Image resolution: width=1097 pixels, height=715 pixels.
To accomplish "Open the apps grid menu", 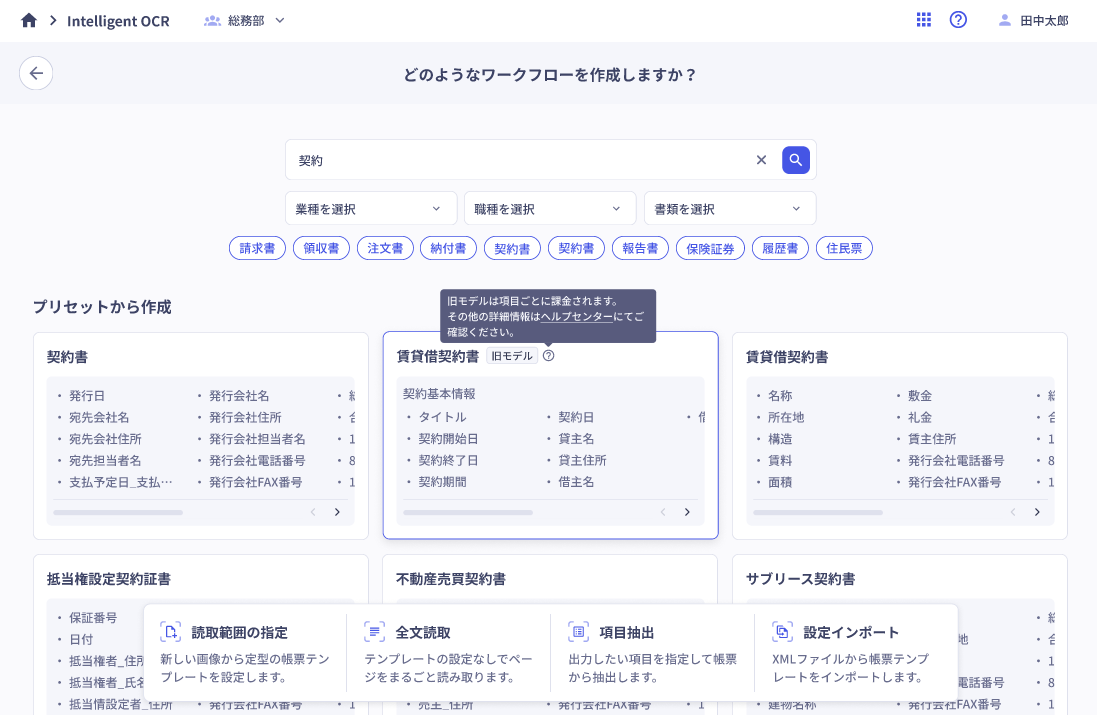I will (x=923, y=20).
